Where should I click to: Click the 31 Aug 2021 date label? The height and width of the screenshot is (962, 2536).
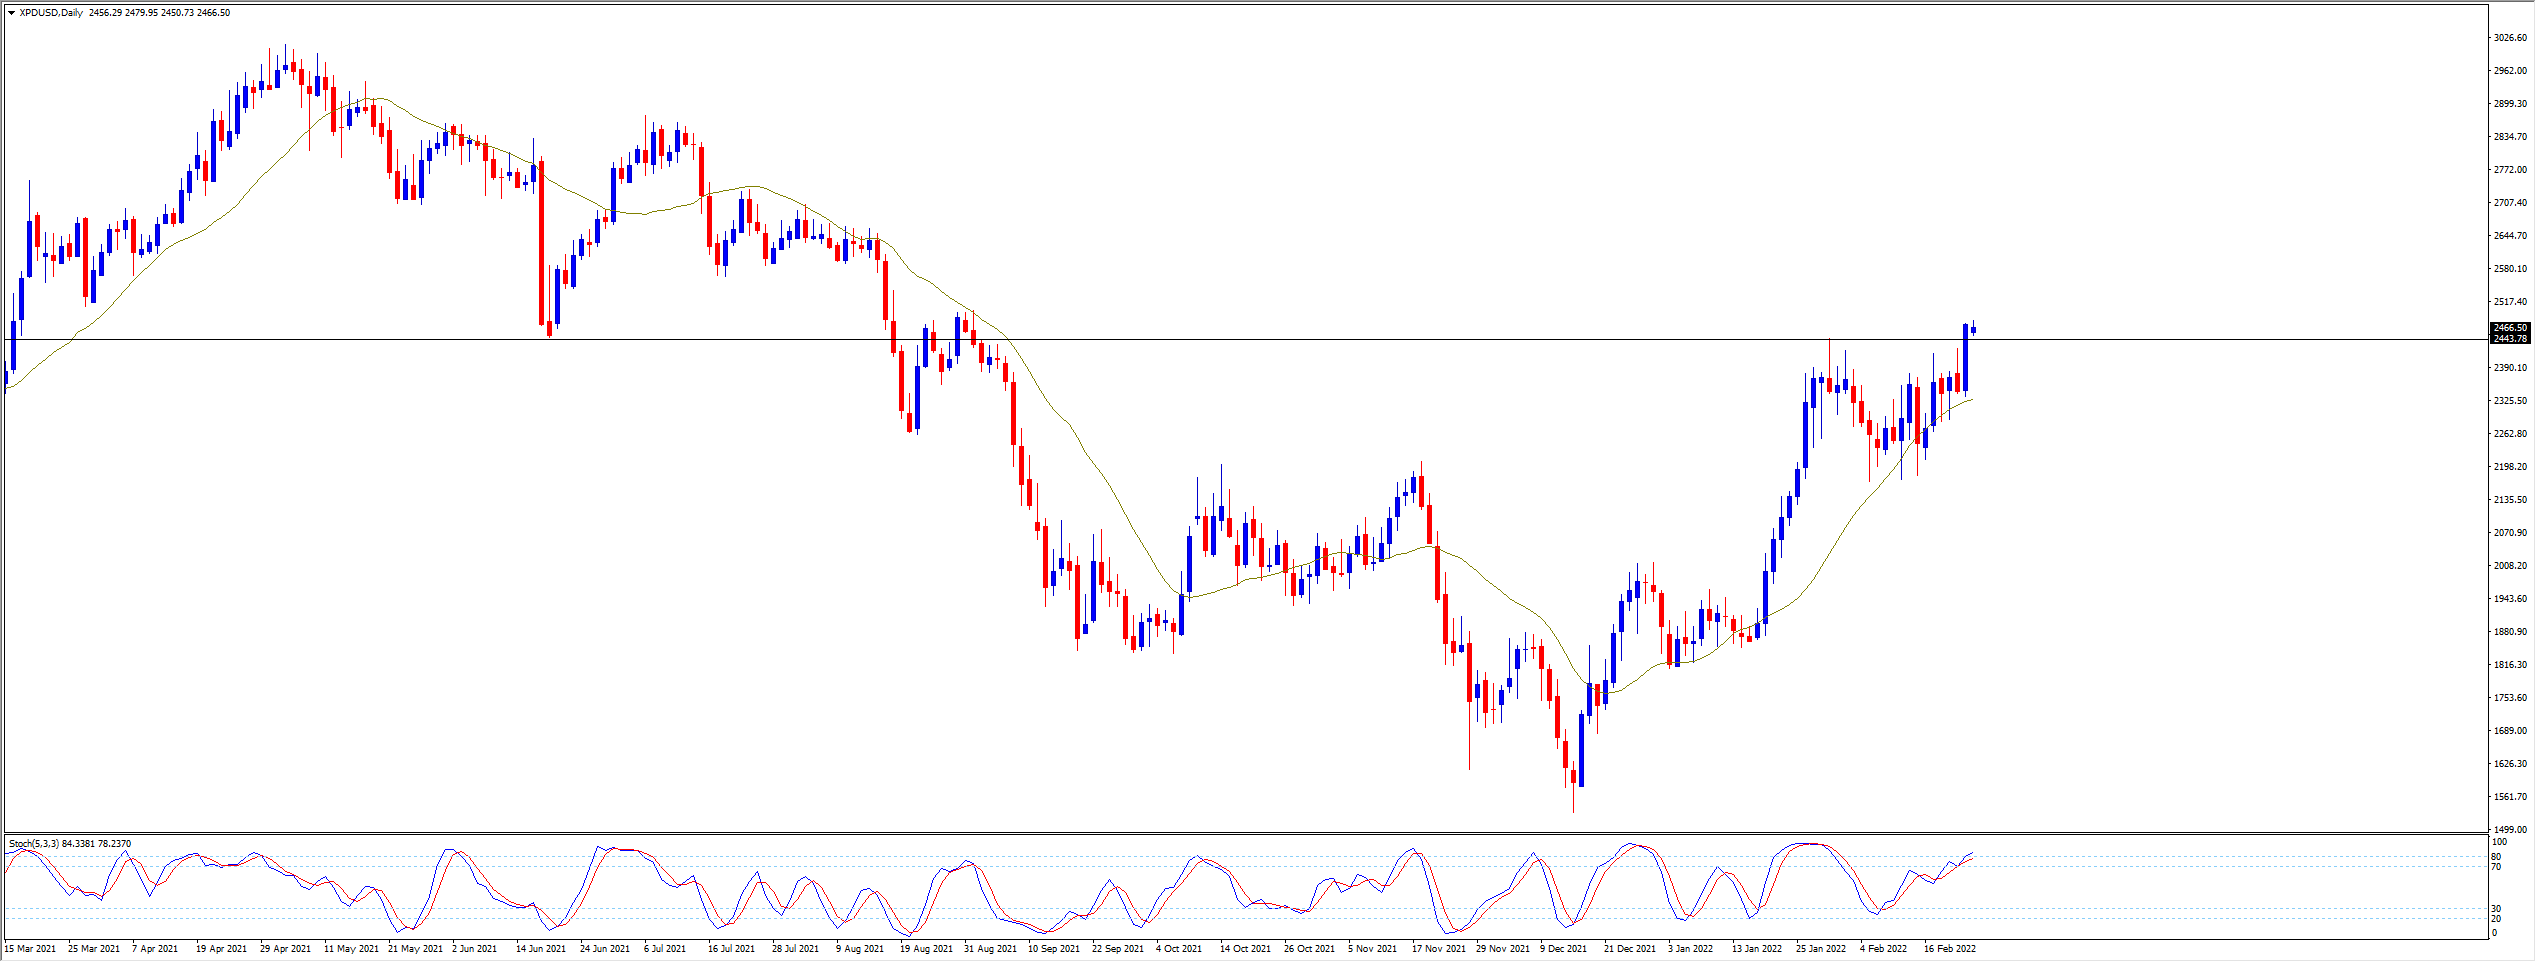pos(989,949)
